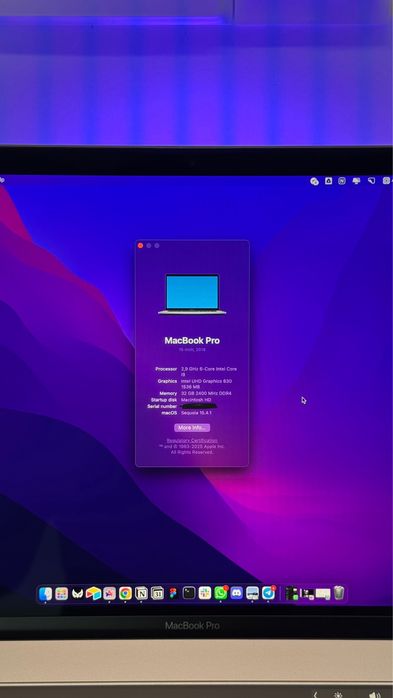
Task: Click the circled N menu bar icon
Action: coord(342,181)
